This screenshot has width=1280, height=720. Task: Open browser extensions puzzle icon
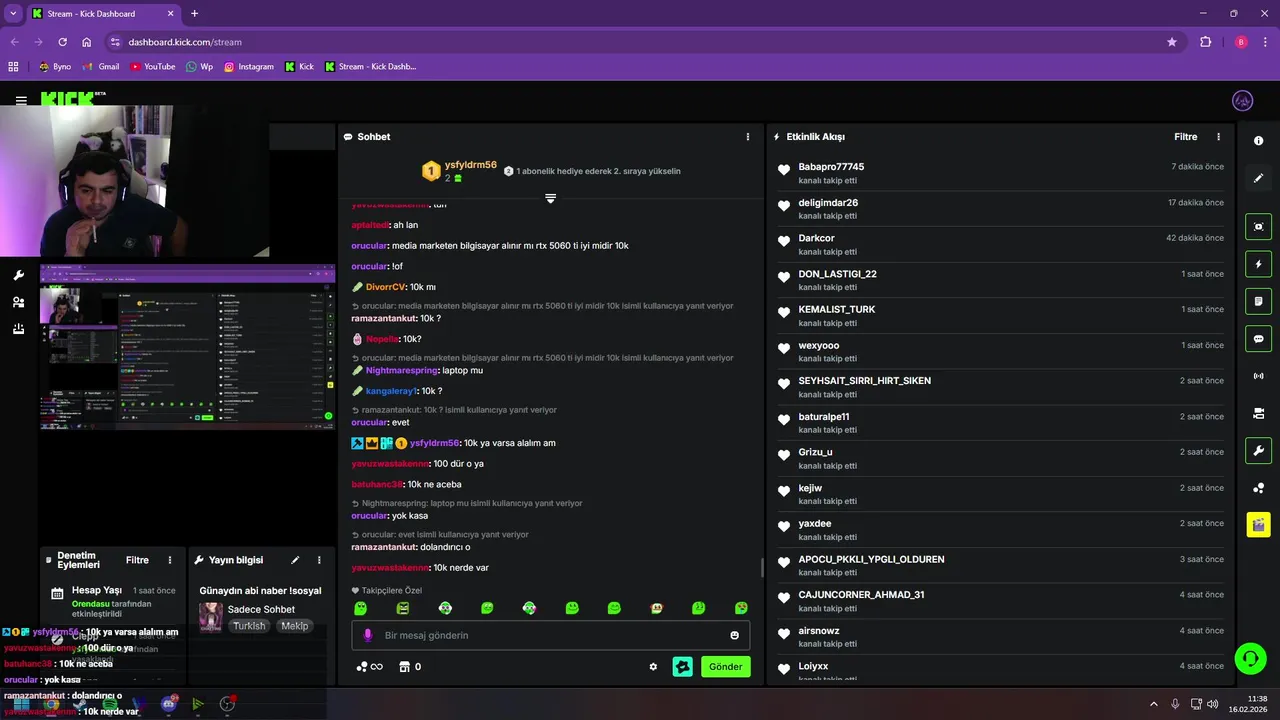click(1205, 42)
